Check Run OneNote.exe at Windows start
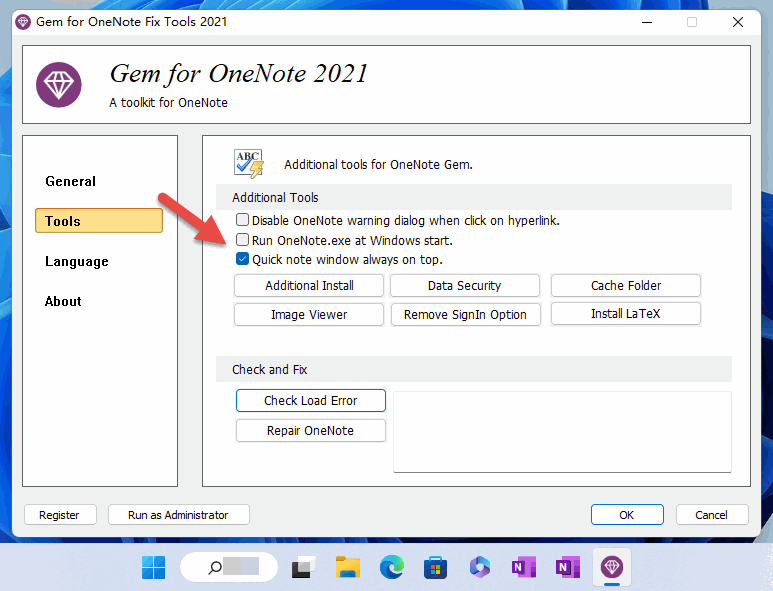The image size is (773, 591). (x=242, y=240)
